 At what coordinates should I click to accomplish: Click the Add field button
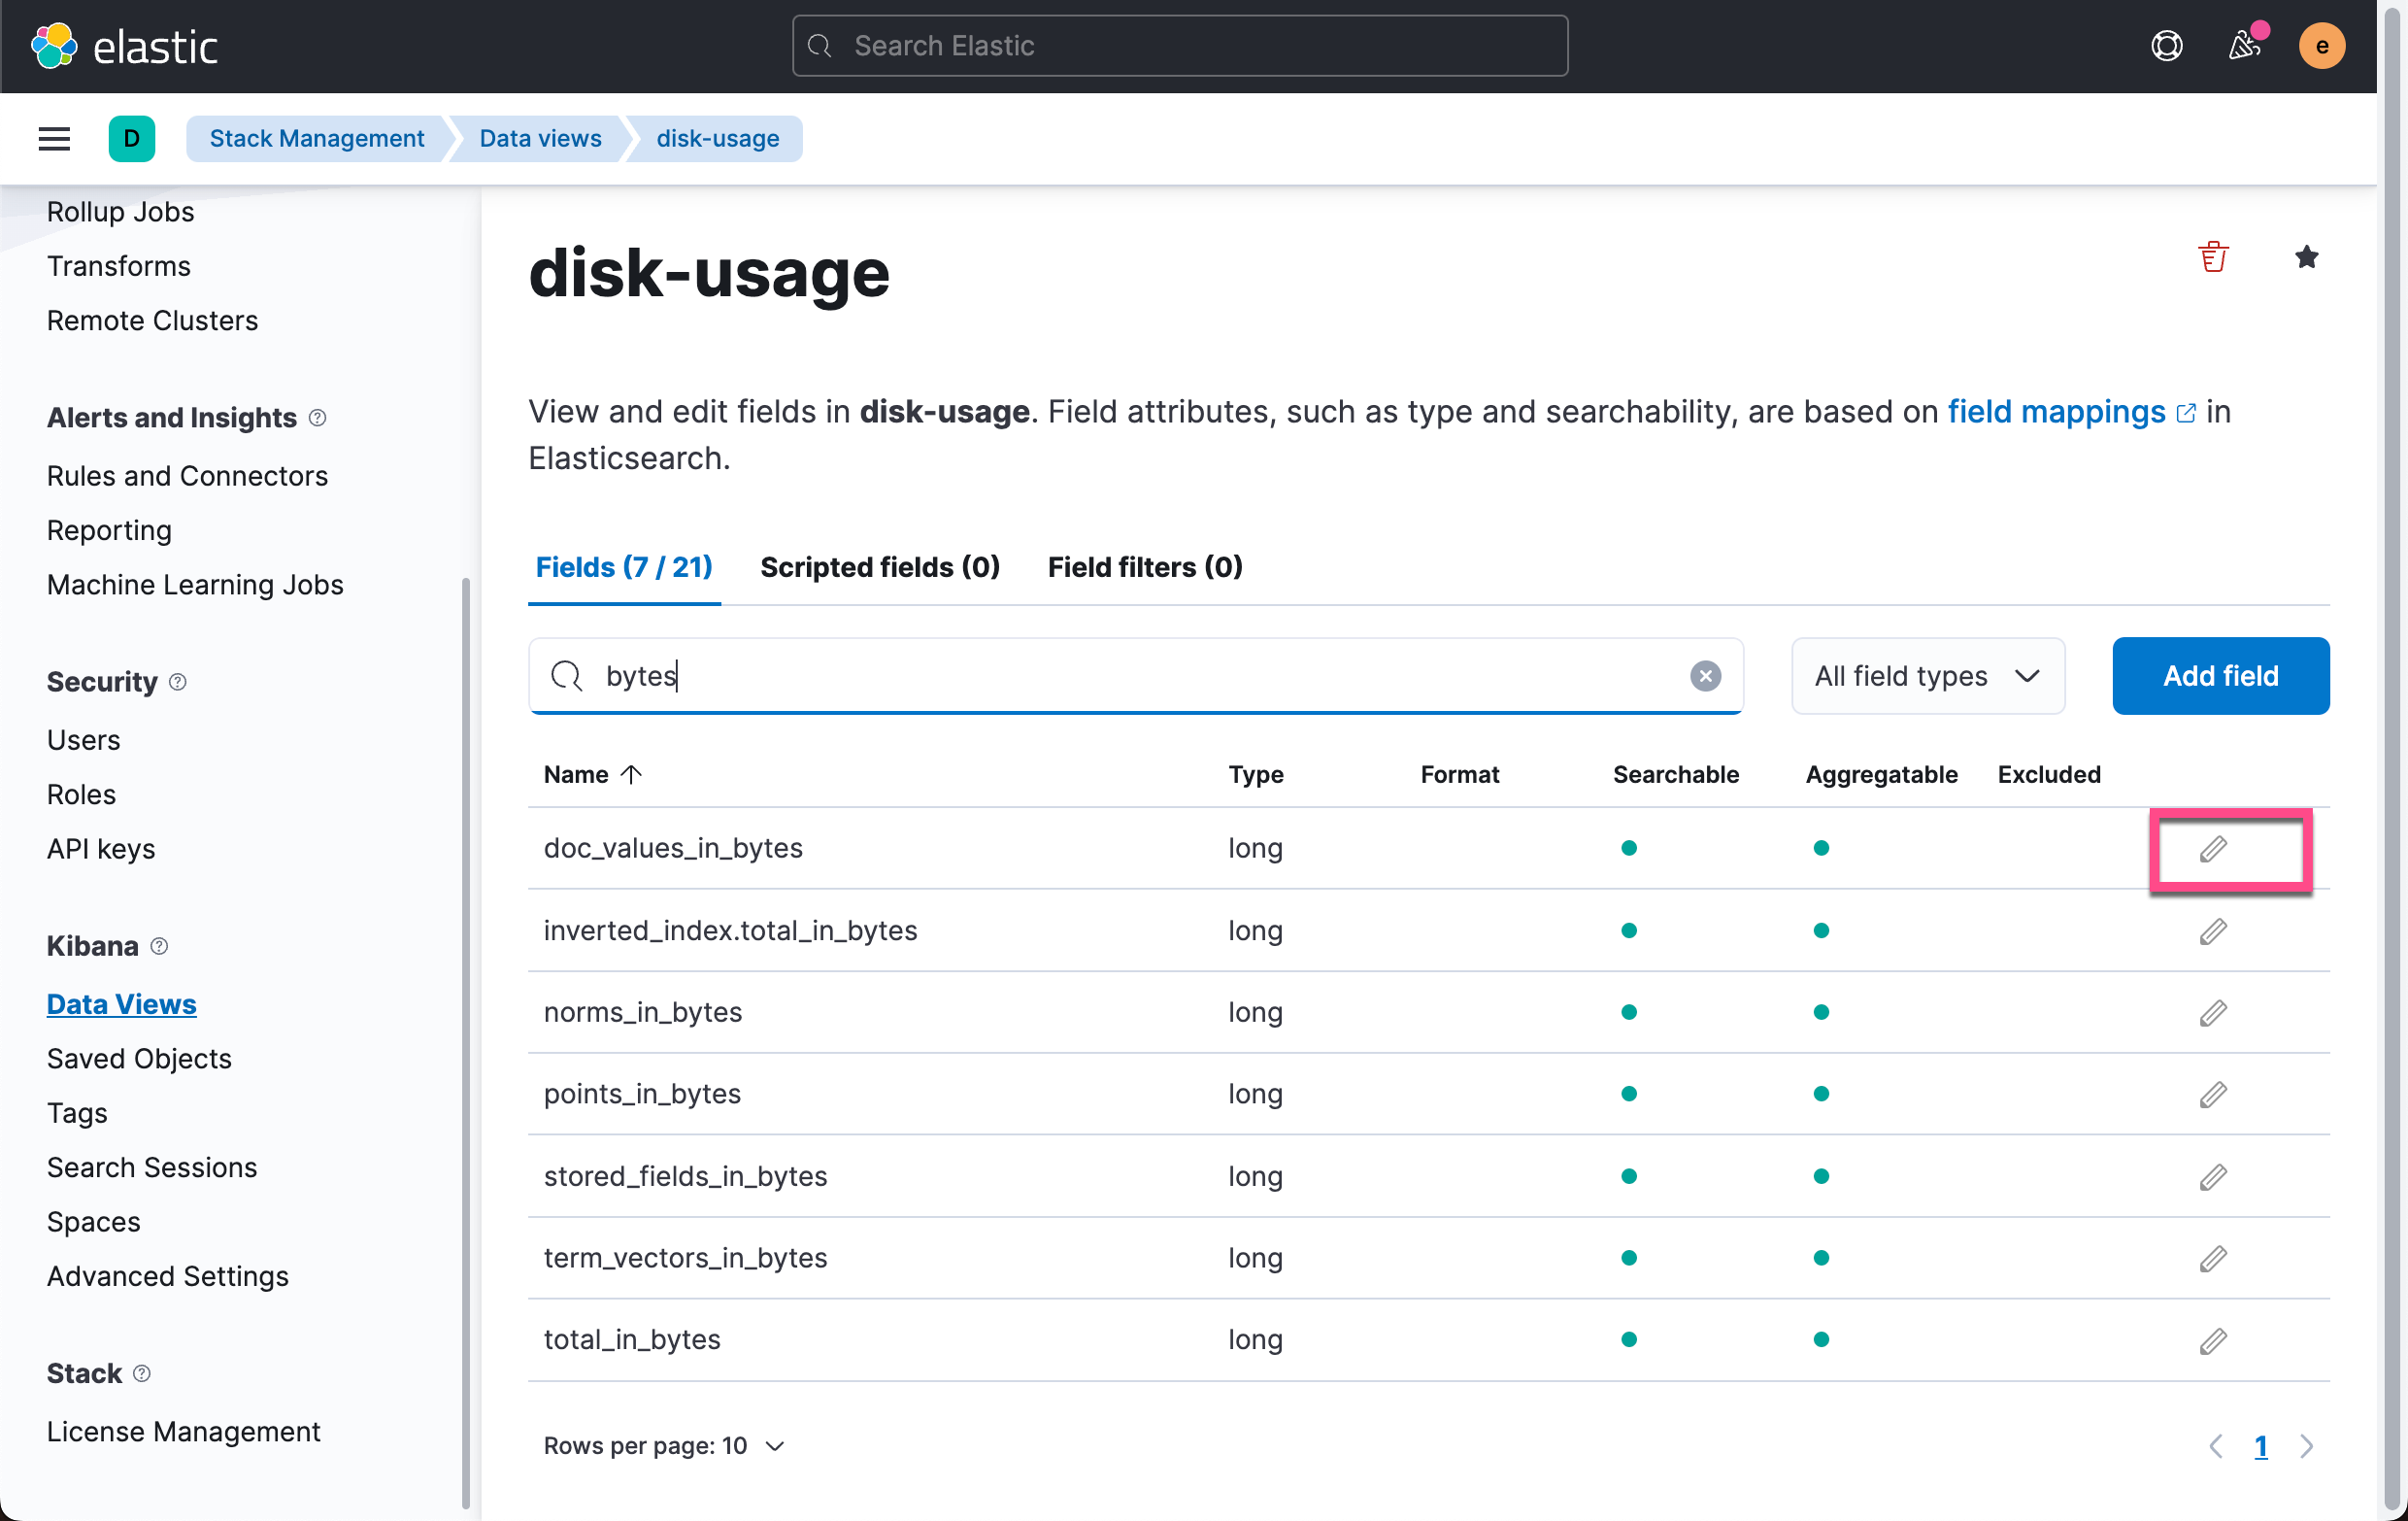2220,675
